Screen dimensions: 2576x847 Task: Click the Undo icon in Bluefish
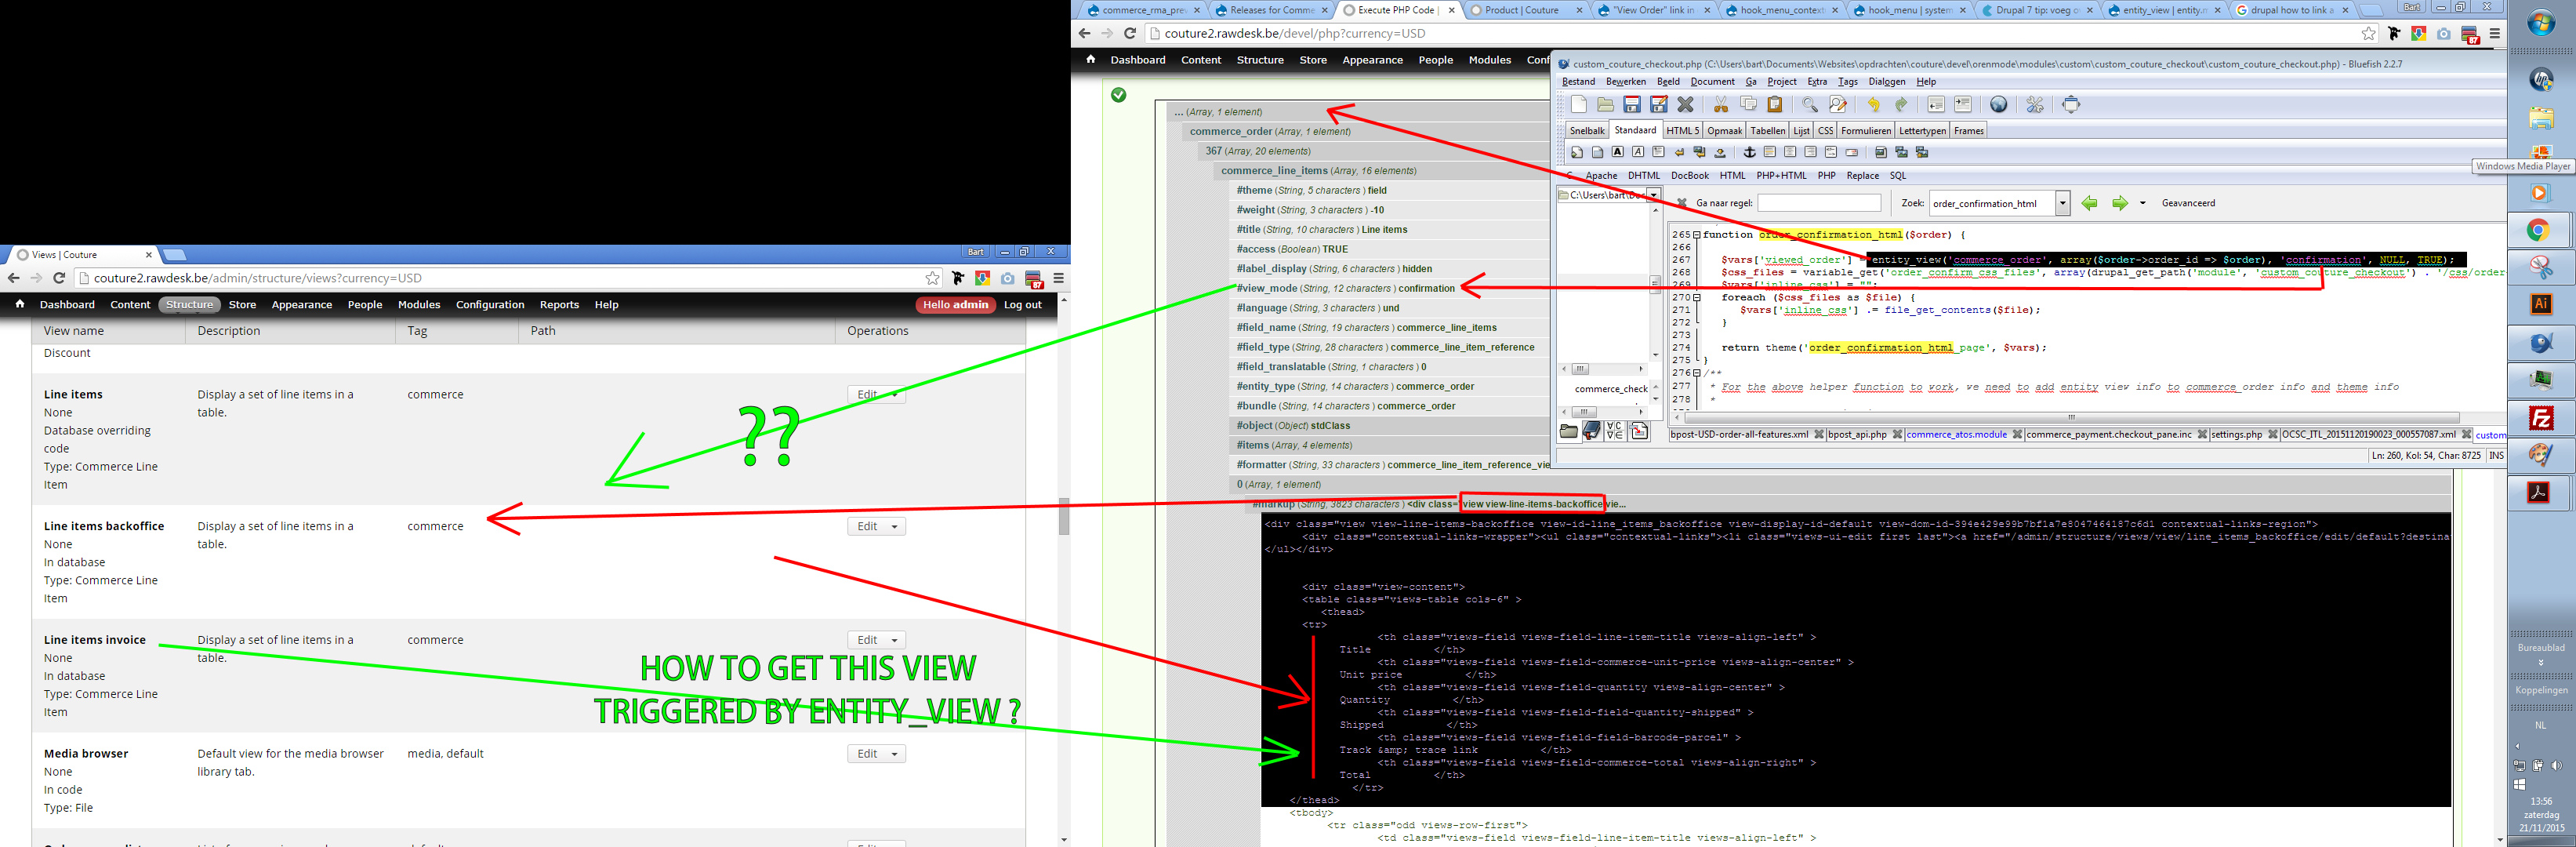coord(1873,104)
